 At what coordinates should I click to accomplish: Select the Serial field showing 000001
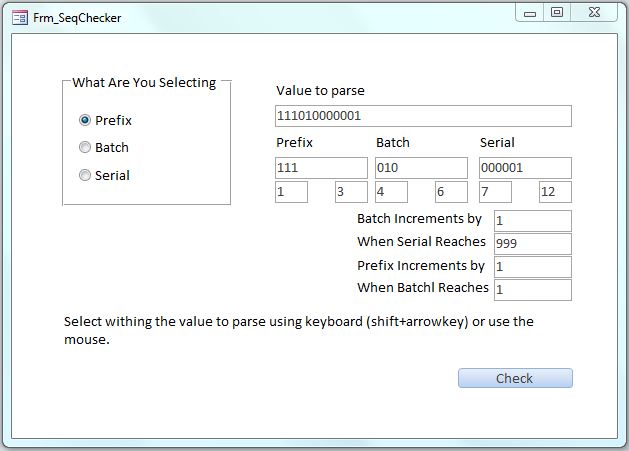[x=525, y=168]
